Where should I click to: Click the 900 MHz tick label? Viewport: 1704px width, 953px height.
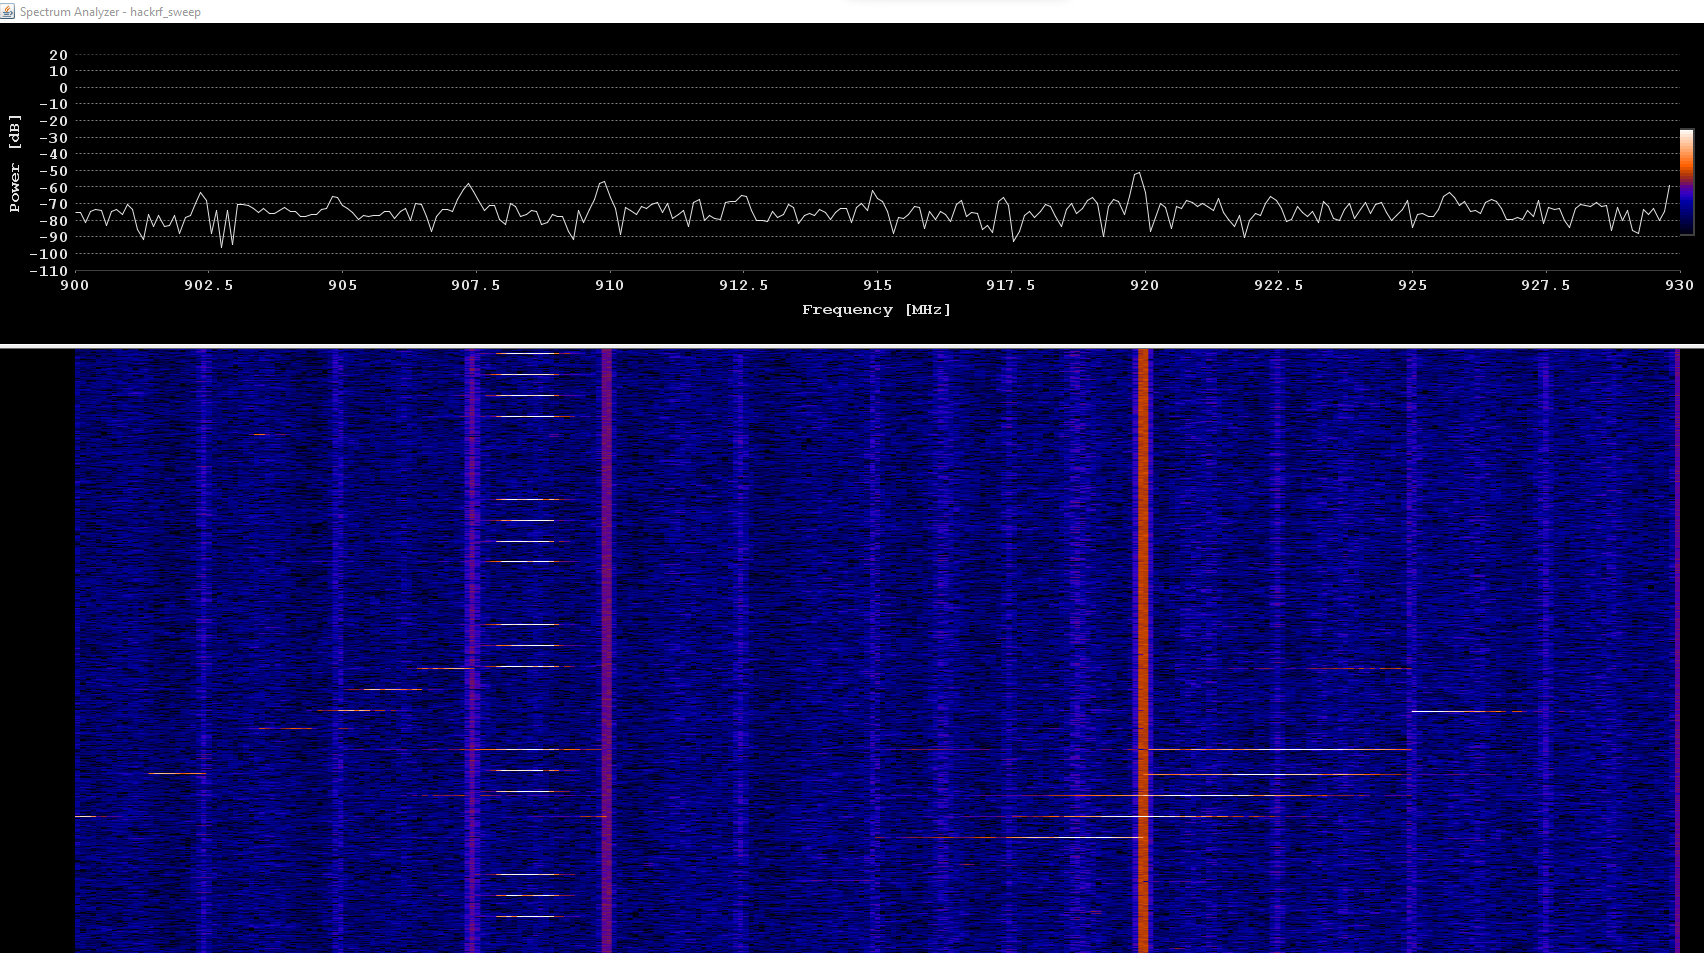pyautogui.click(x=75, y=285)
